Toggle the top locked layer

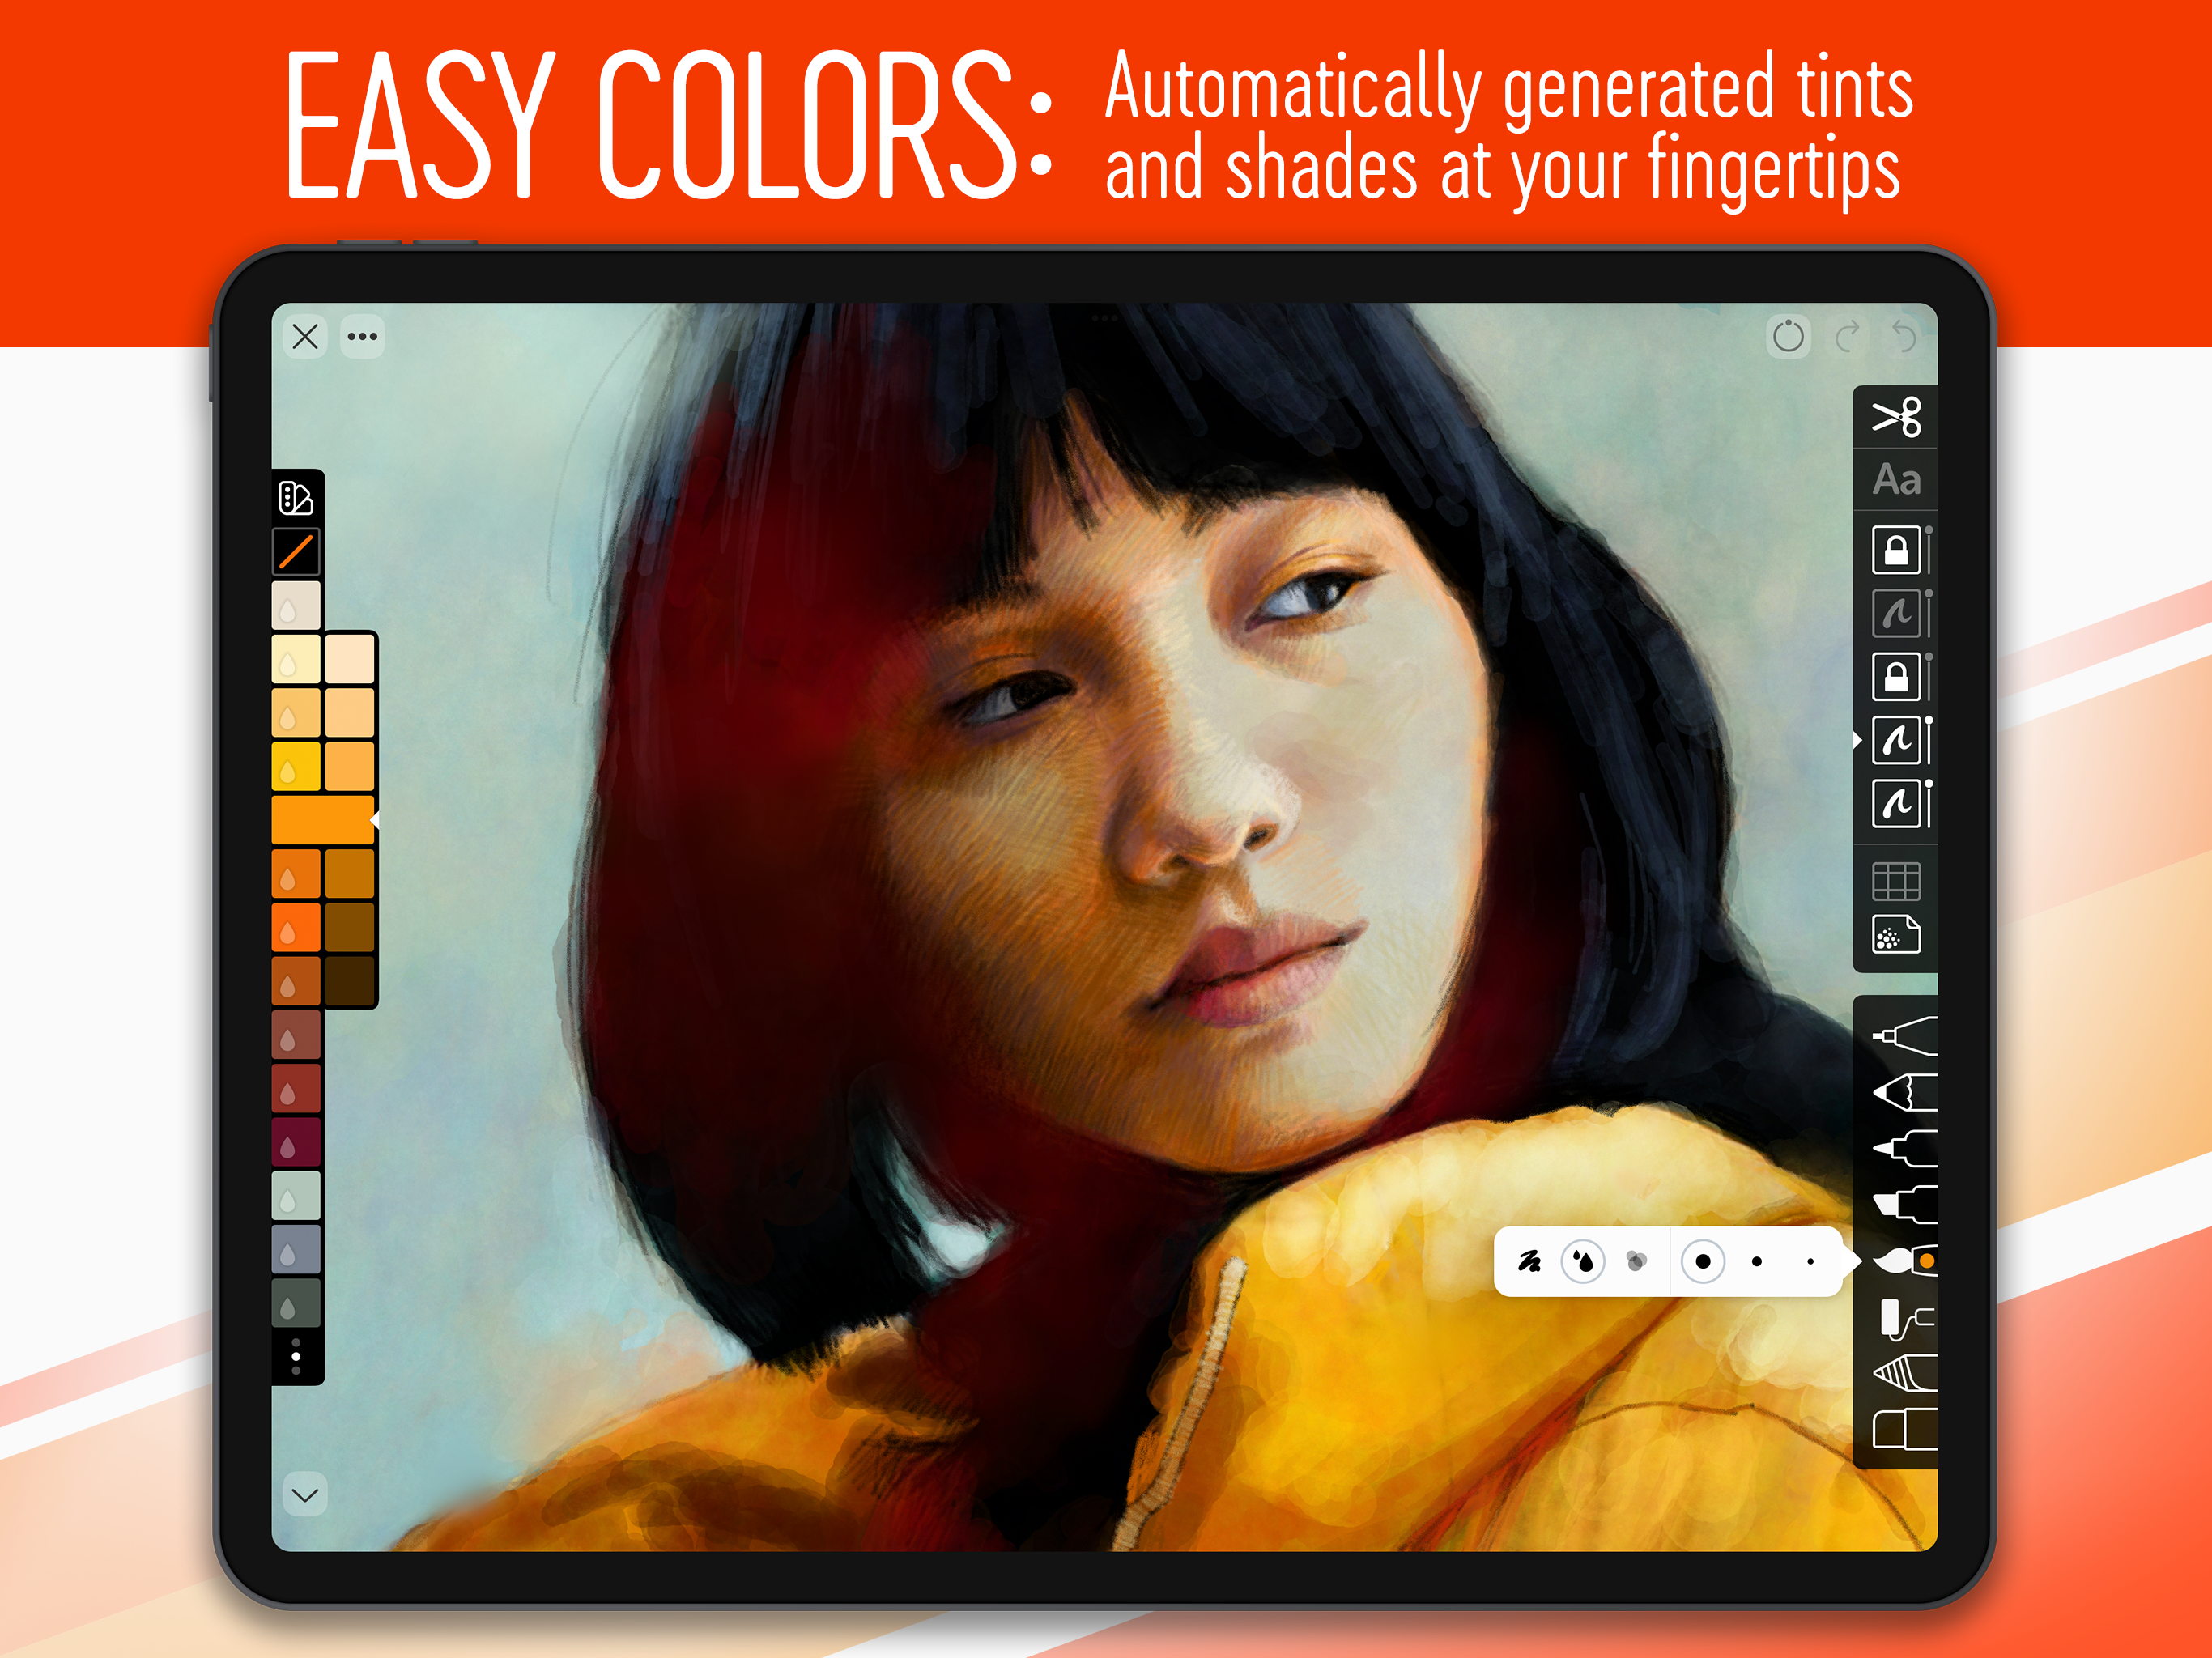click(x=1896, y=550)
